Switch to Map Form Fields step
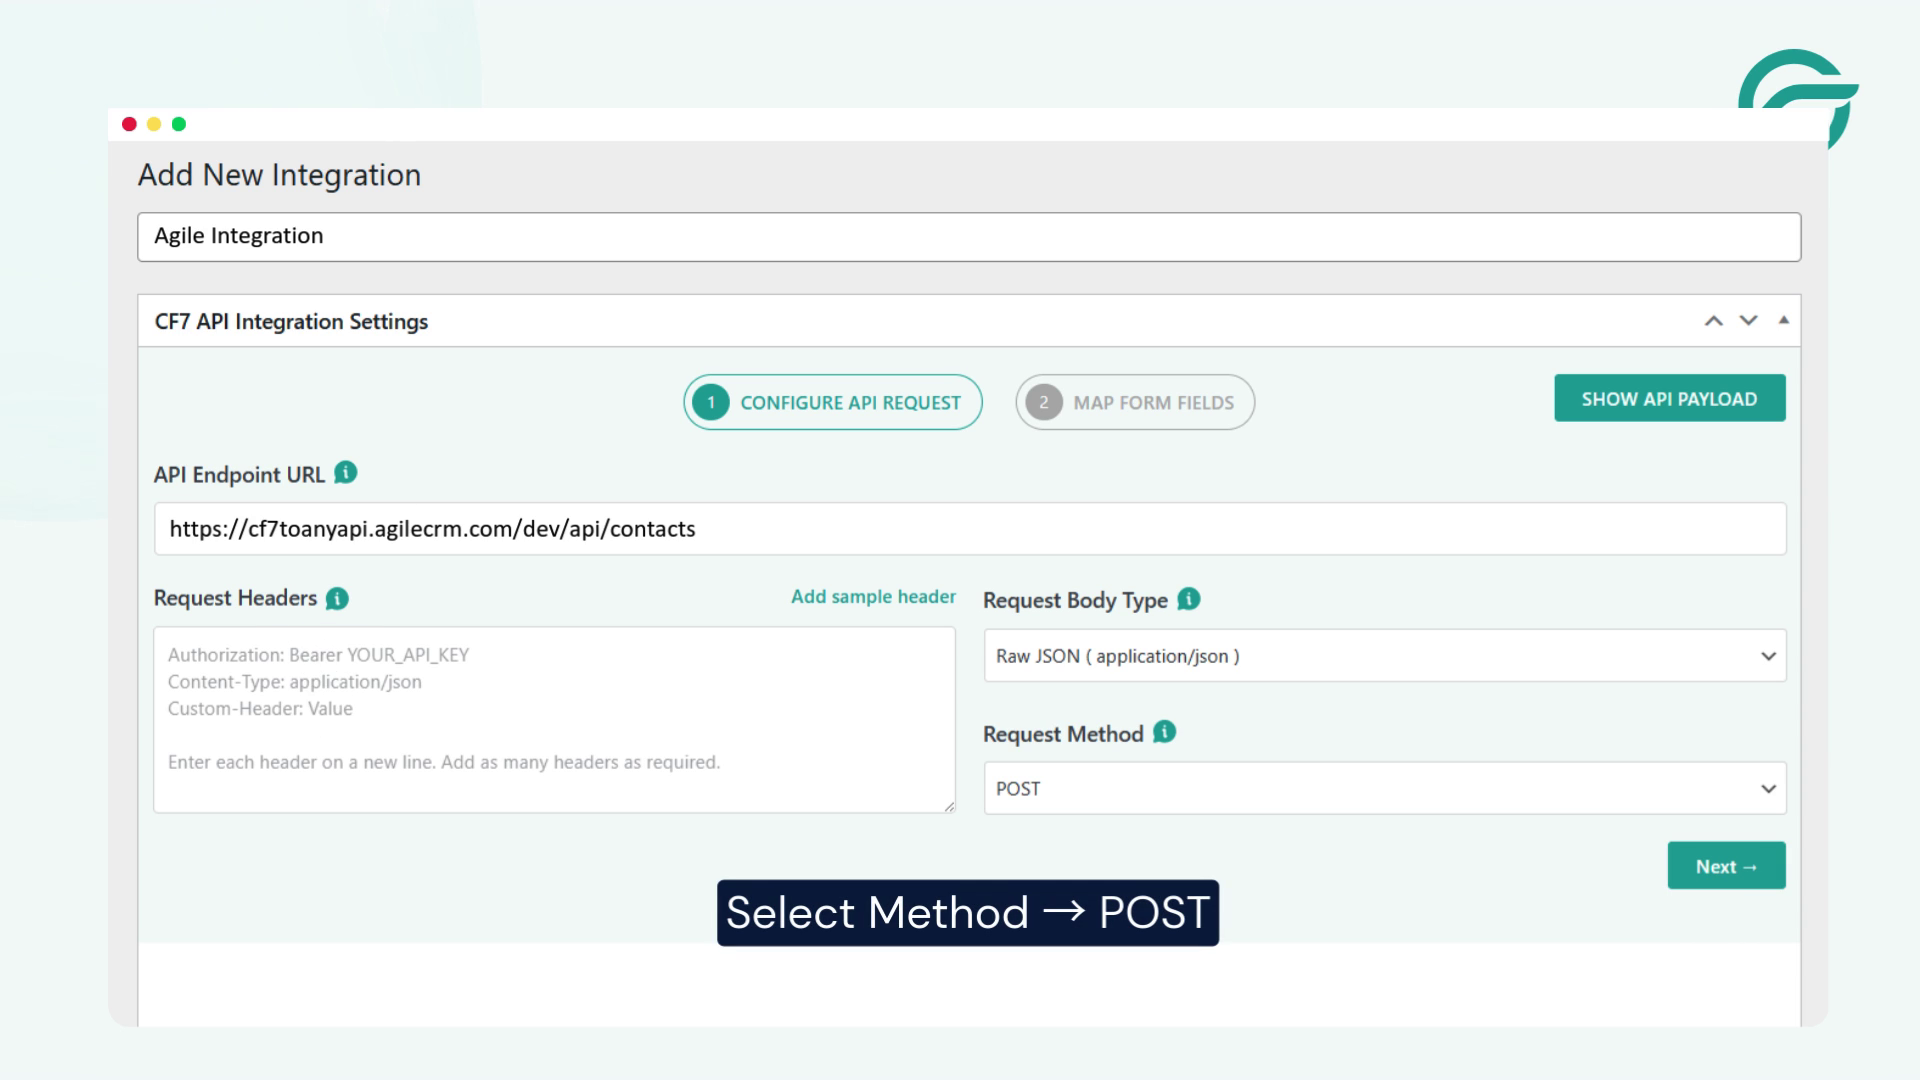The height and width of the screenshot is (1080, 1920). tap(1153, 402)
